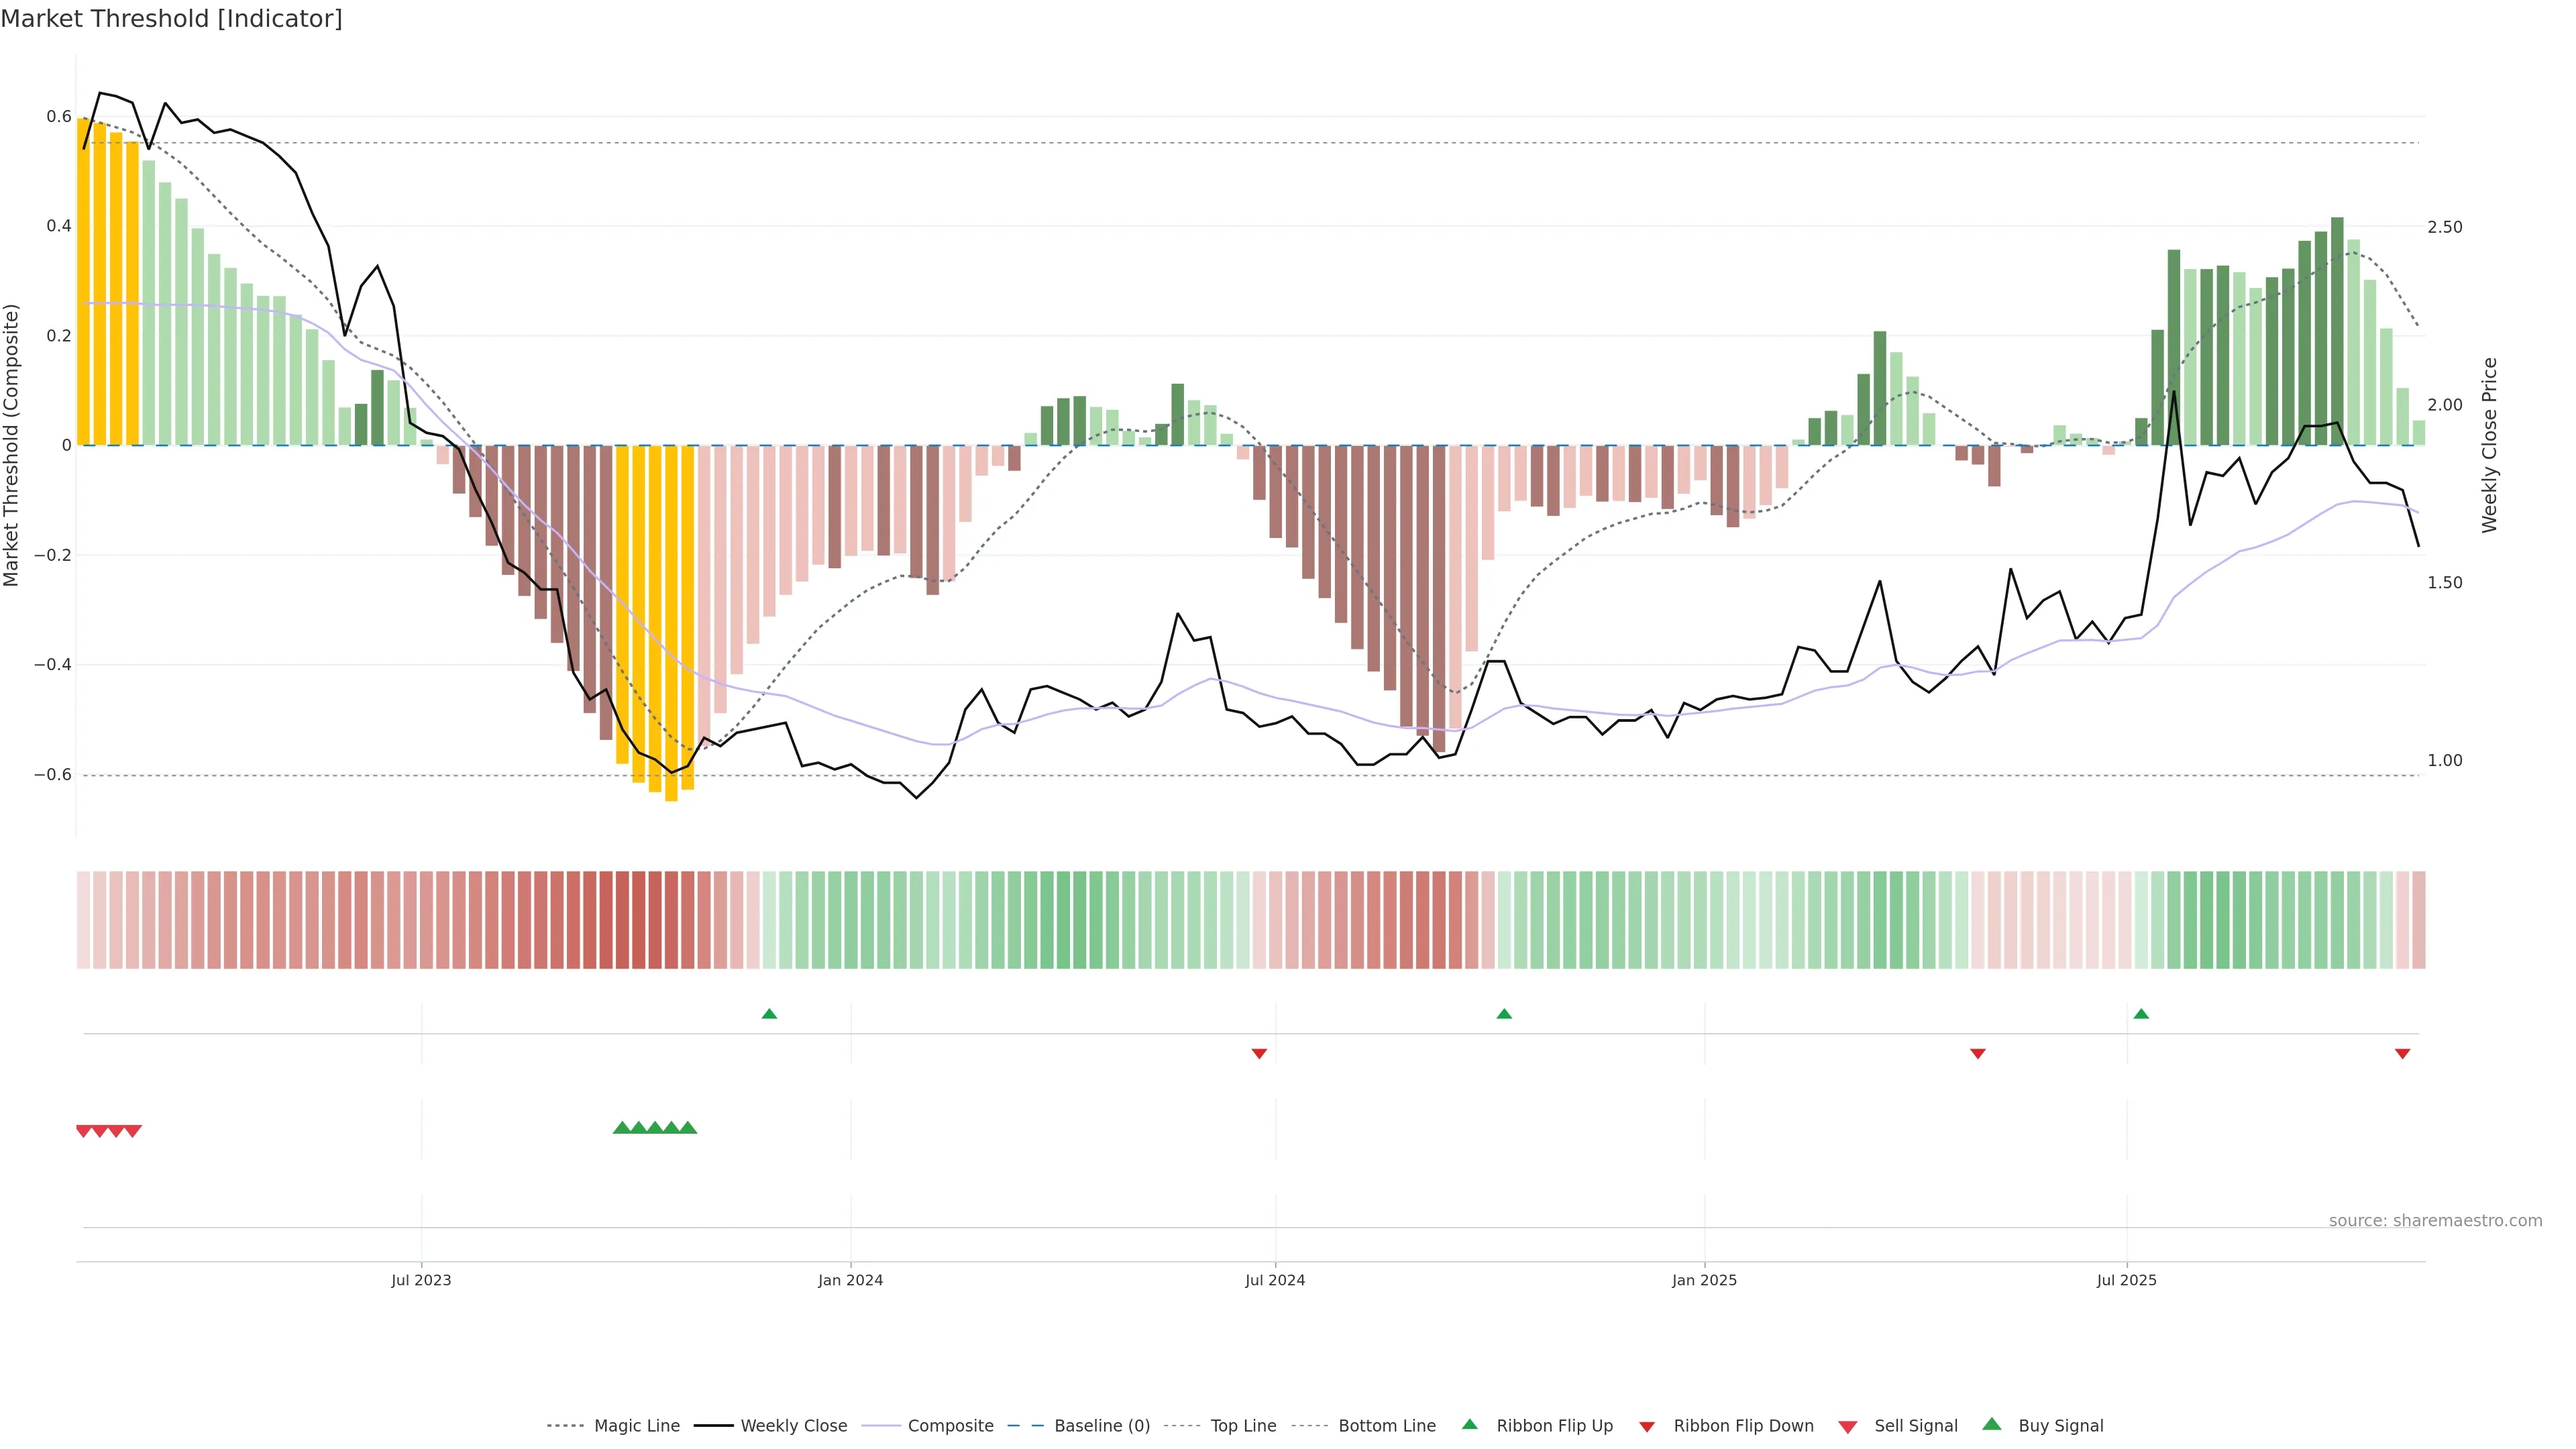
Task: Click the Ribbon Flip Down legend triangle
Action: click(x=1647, y=1426)
